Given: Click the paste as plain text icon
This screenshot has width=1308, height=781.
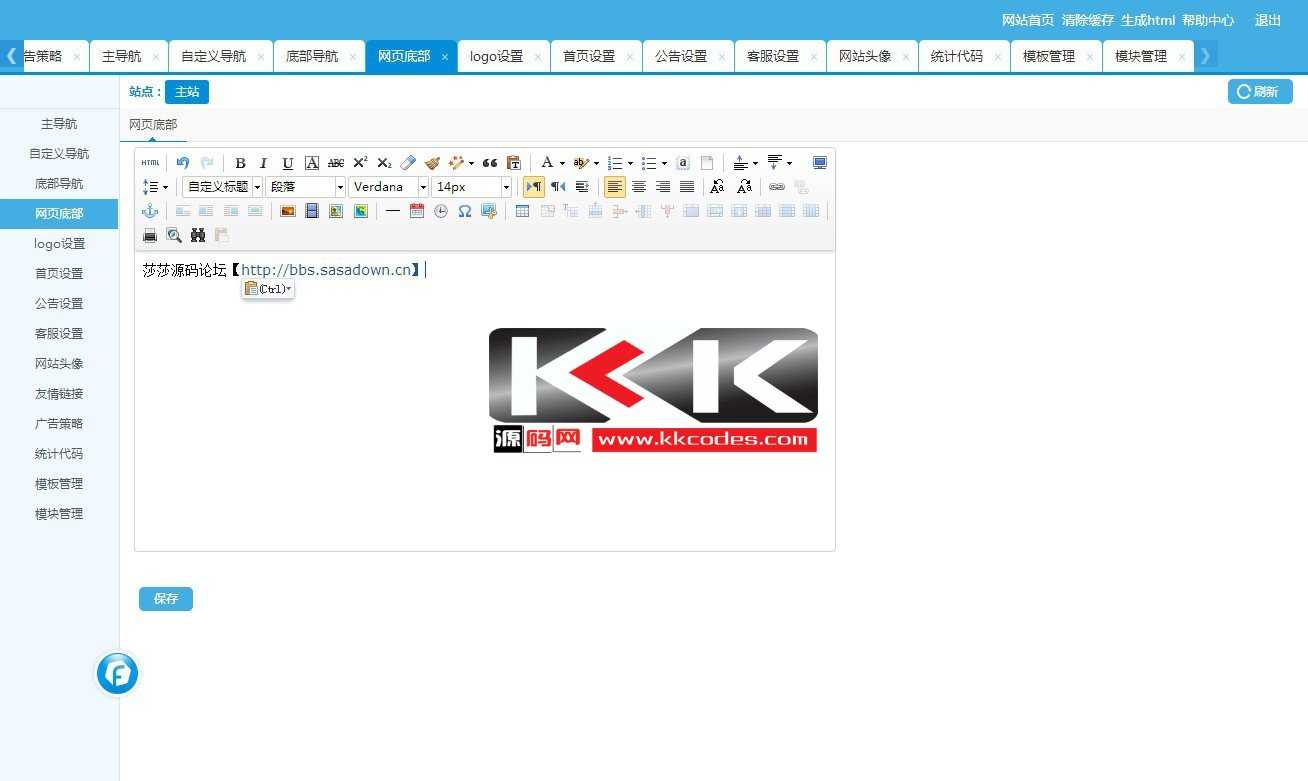Looking at the screenshot, I should (514, 163).
